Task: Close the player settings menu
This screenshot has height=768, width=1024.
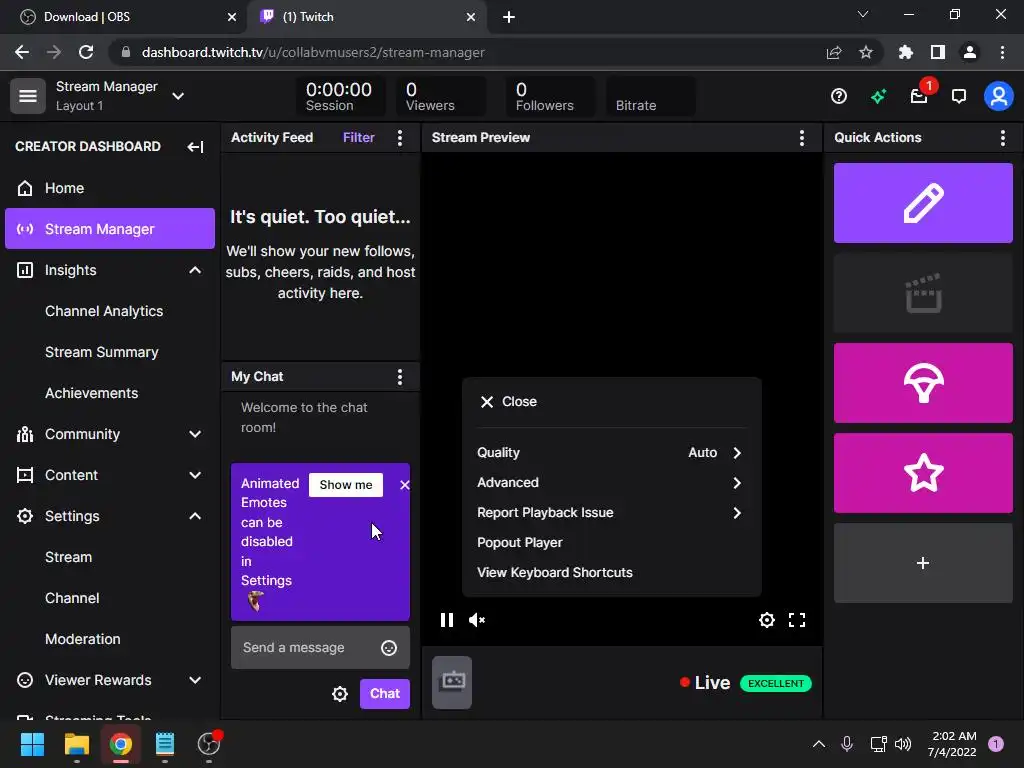Action: click(509, 402)
